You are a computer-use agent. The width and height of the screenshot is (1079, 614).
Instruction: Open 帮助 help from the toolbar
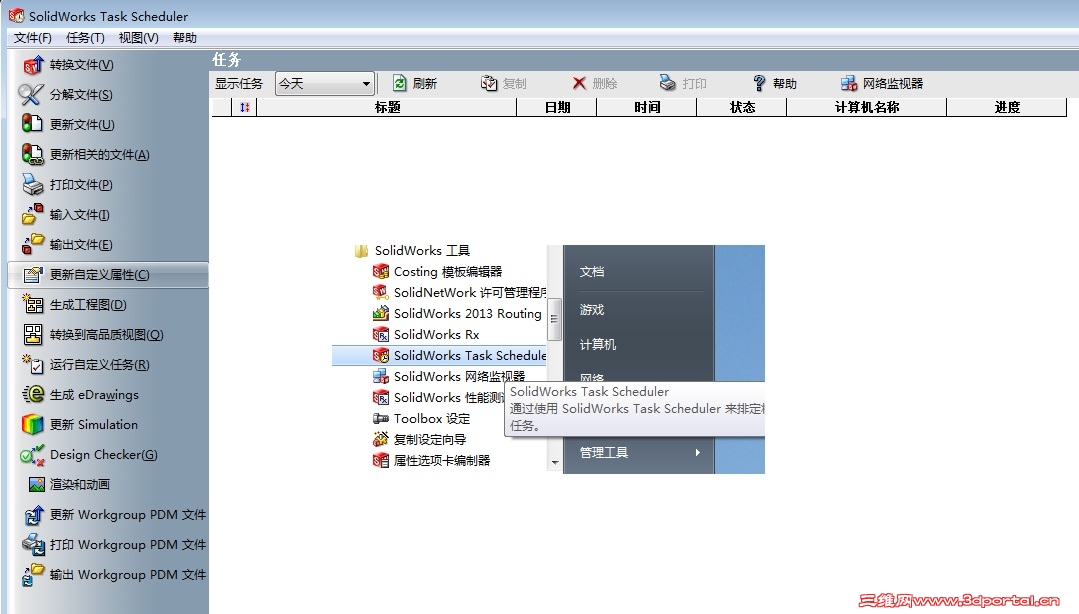[774, 83]
